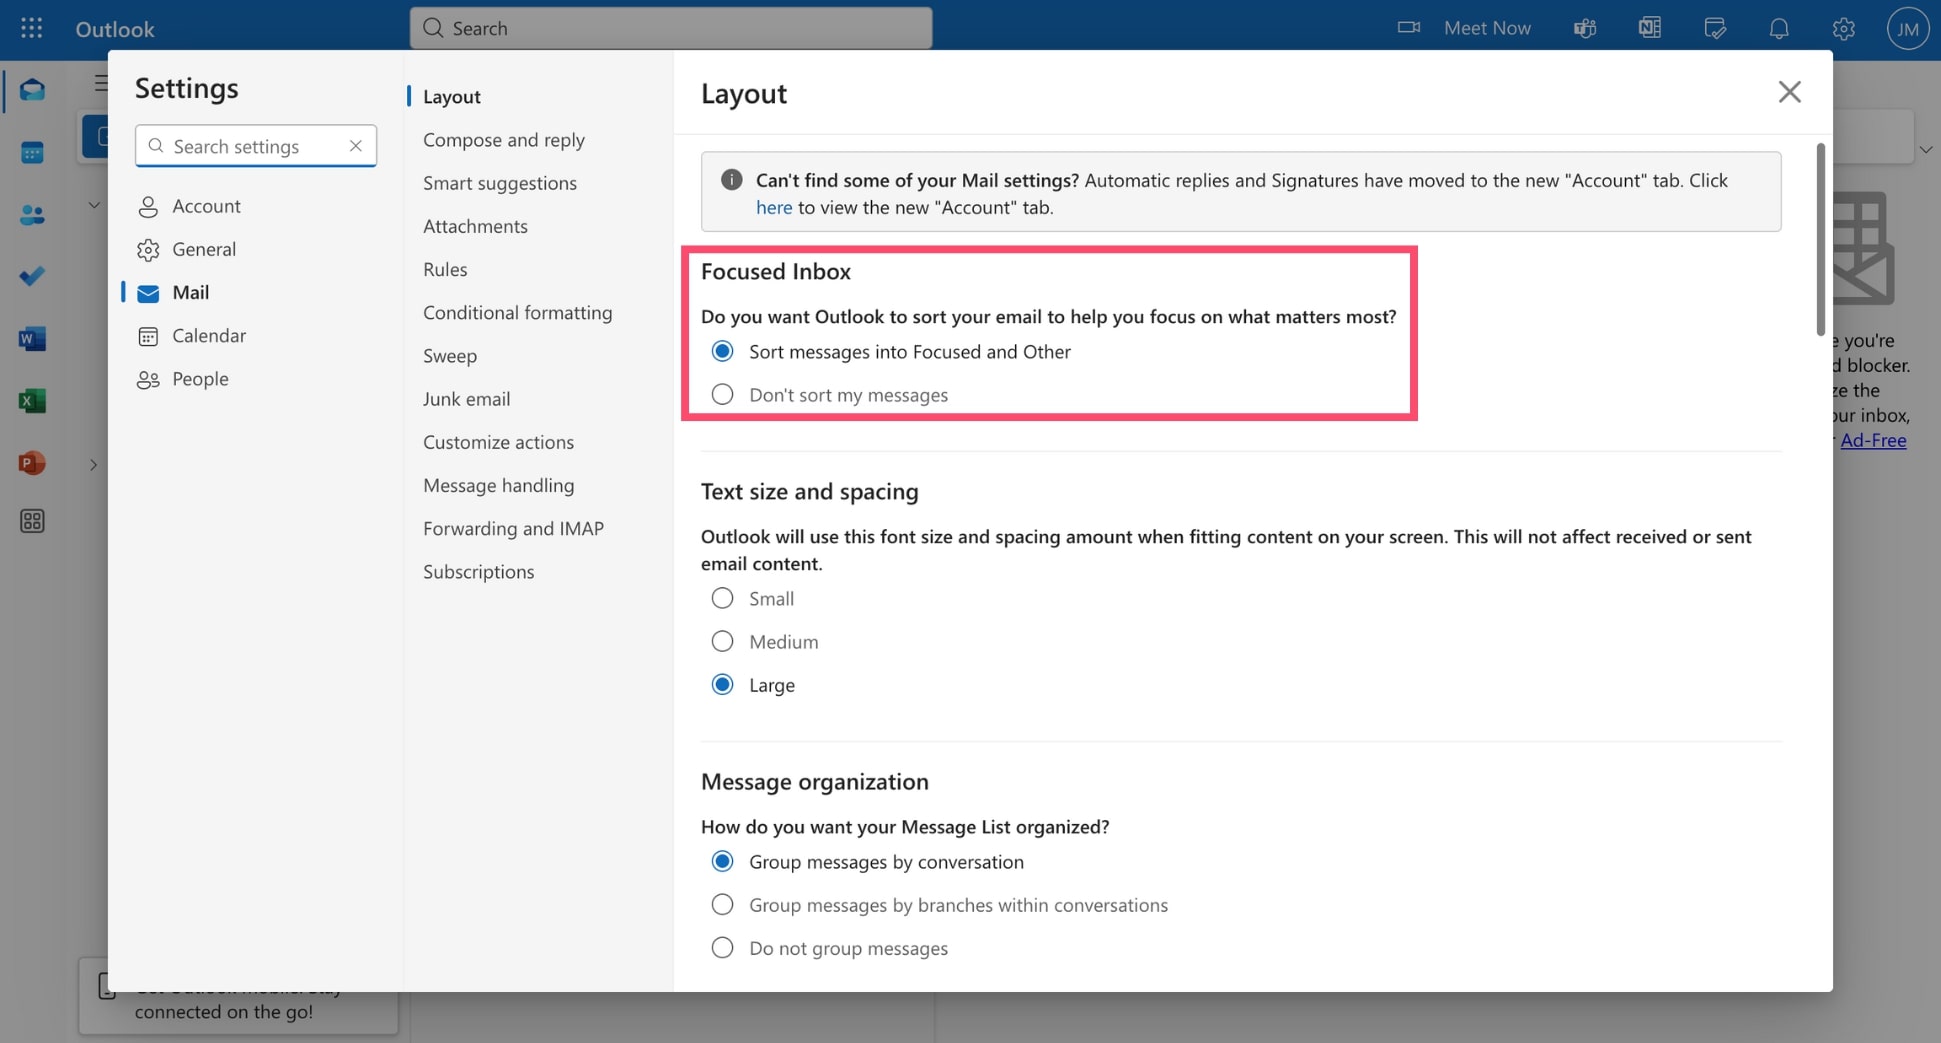Open the app launcher grid icon
The height and width of the screenshot is (1043, 1941).
pyautogui.click(x=31, y=28)
